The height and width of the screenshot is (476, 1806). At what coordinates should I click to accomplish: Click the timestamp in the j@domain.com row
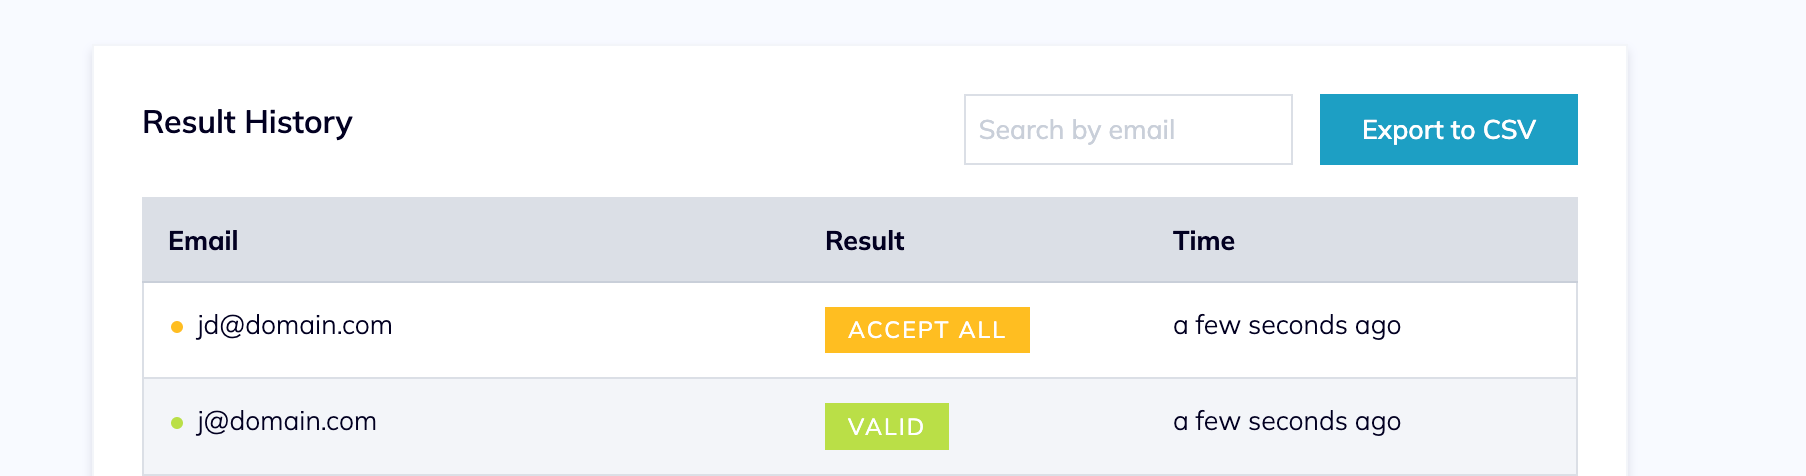coord(1286,422)
